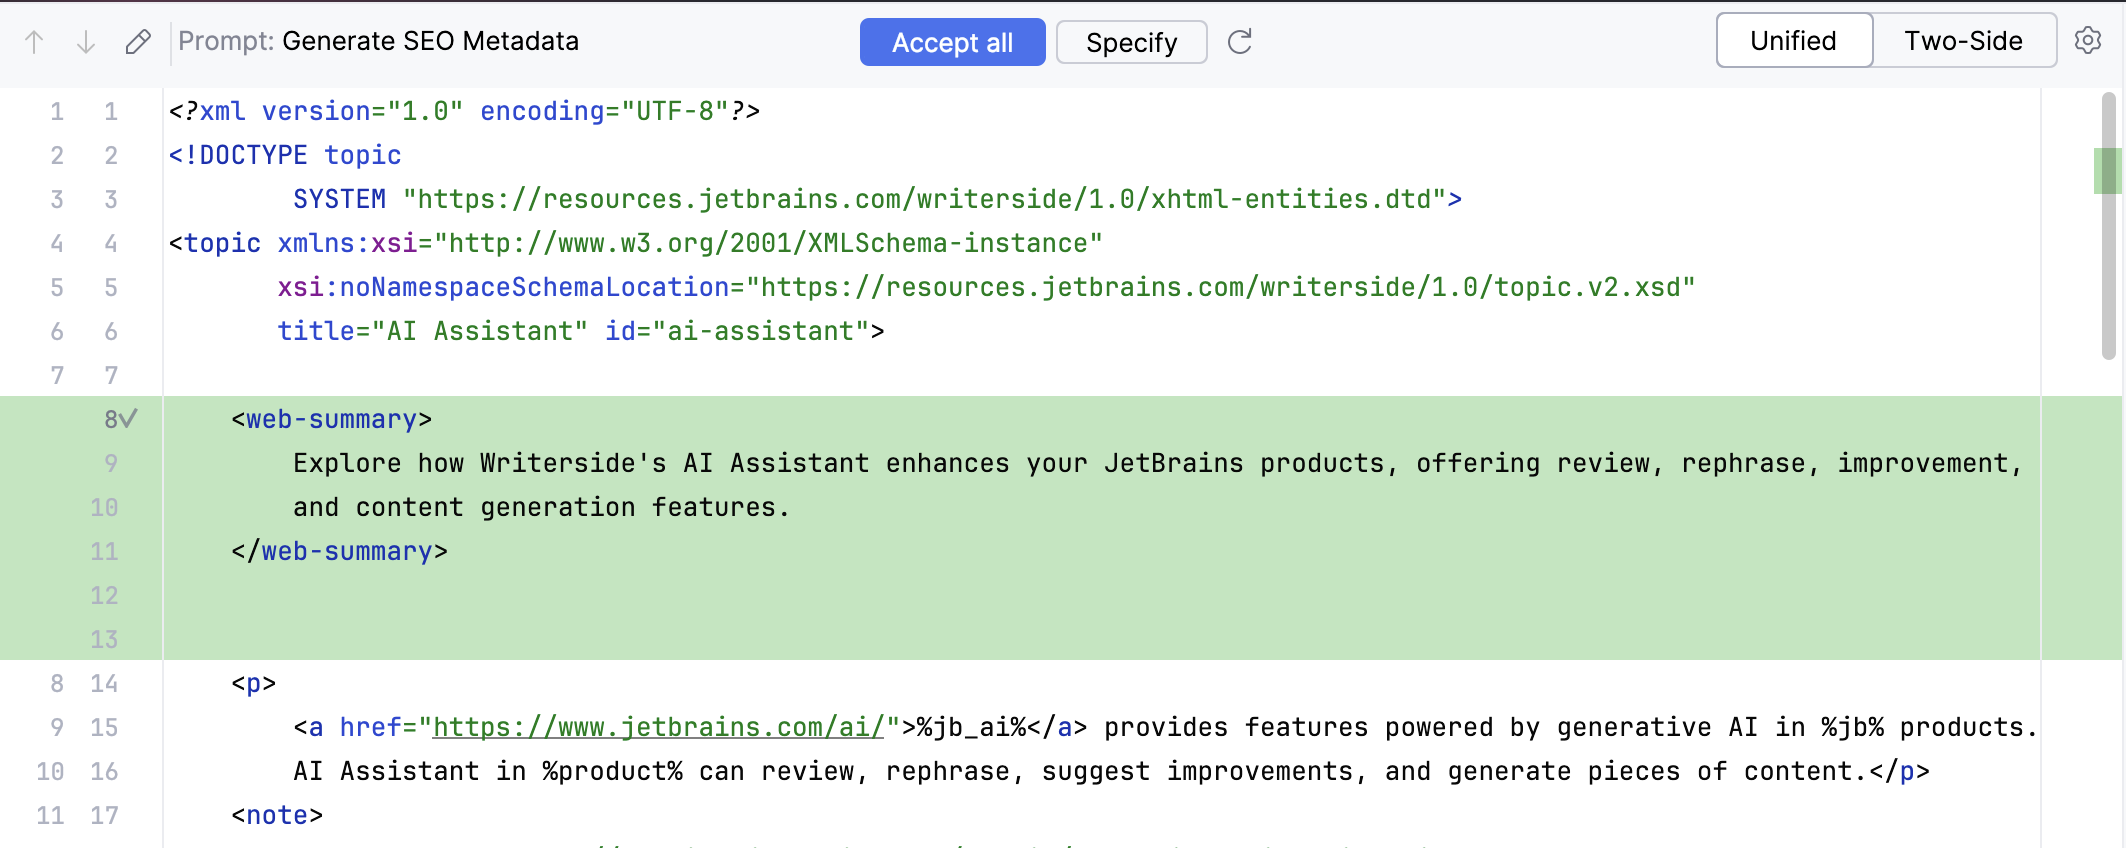The height and width of the screenshot is (848, 2126).
Task: Click the DOCTYPE topic declaration
Action: click(285, 155)
